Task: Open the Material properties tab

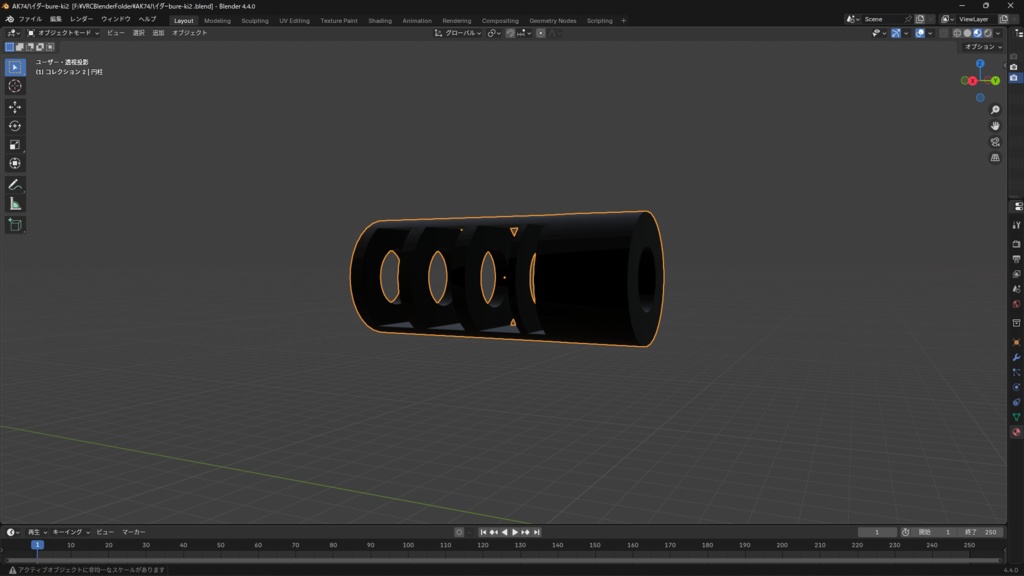Action: click(1016, 432)
